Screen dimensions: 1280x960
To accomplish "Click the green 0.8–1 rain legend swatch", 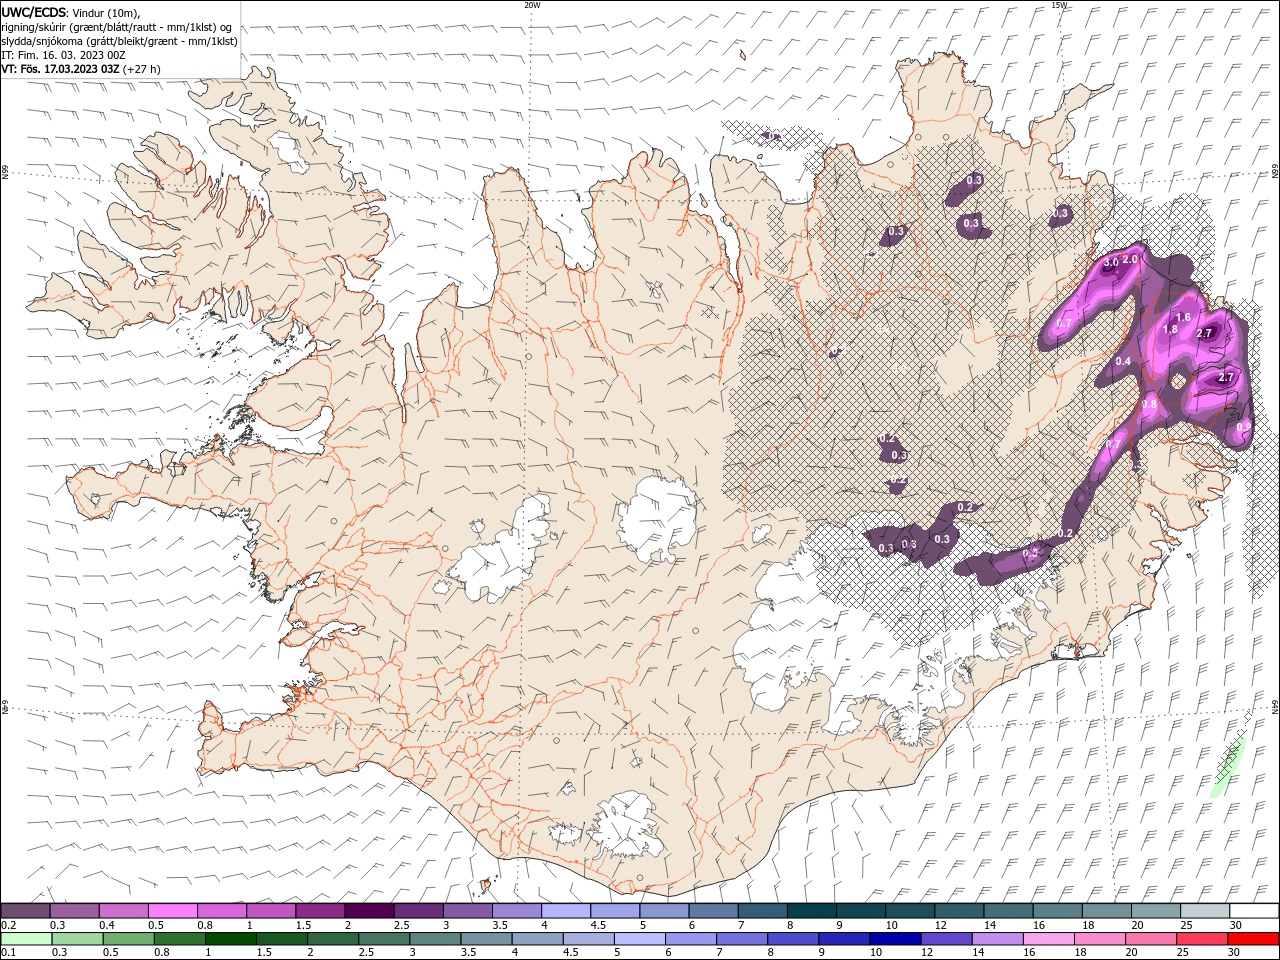I will (179, 939).
